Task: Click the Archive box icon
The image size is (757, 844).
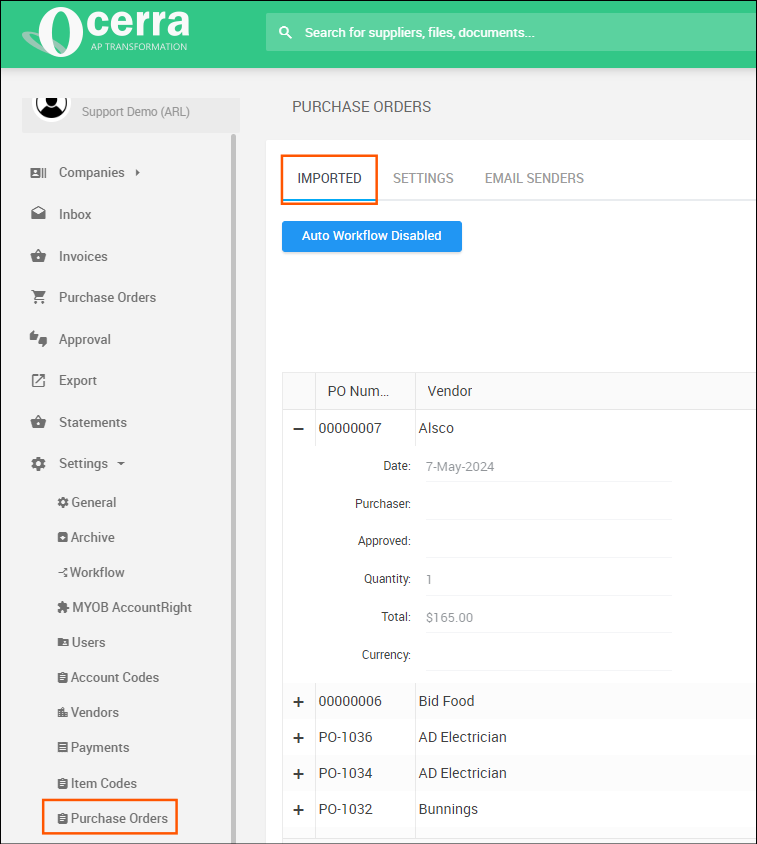Action: 63,537
